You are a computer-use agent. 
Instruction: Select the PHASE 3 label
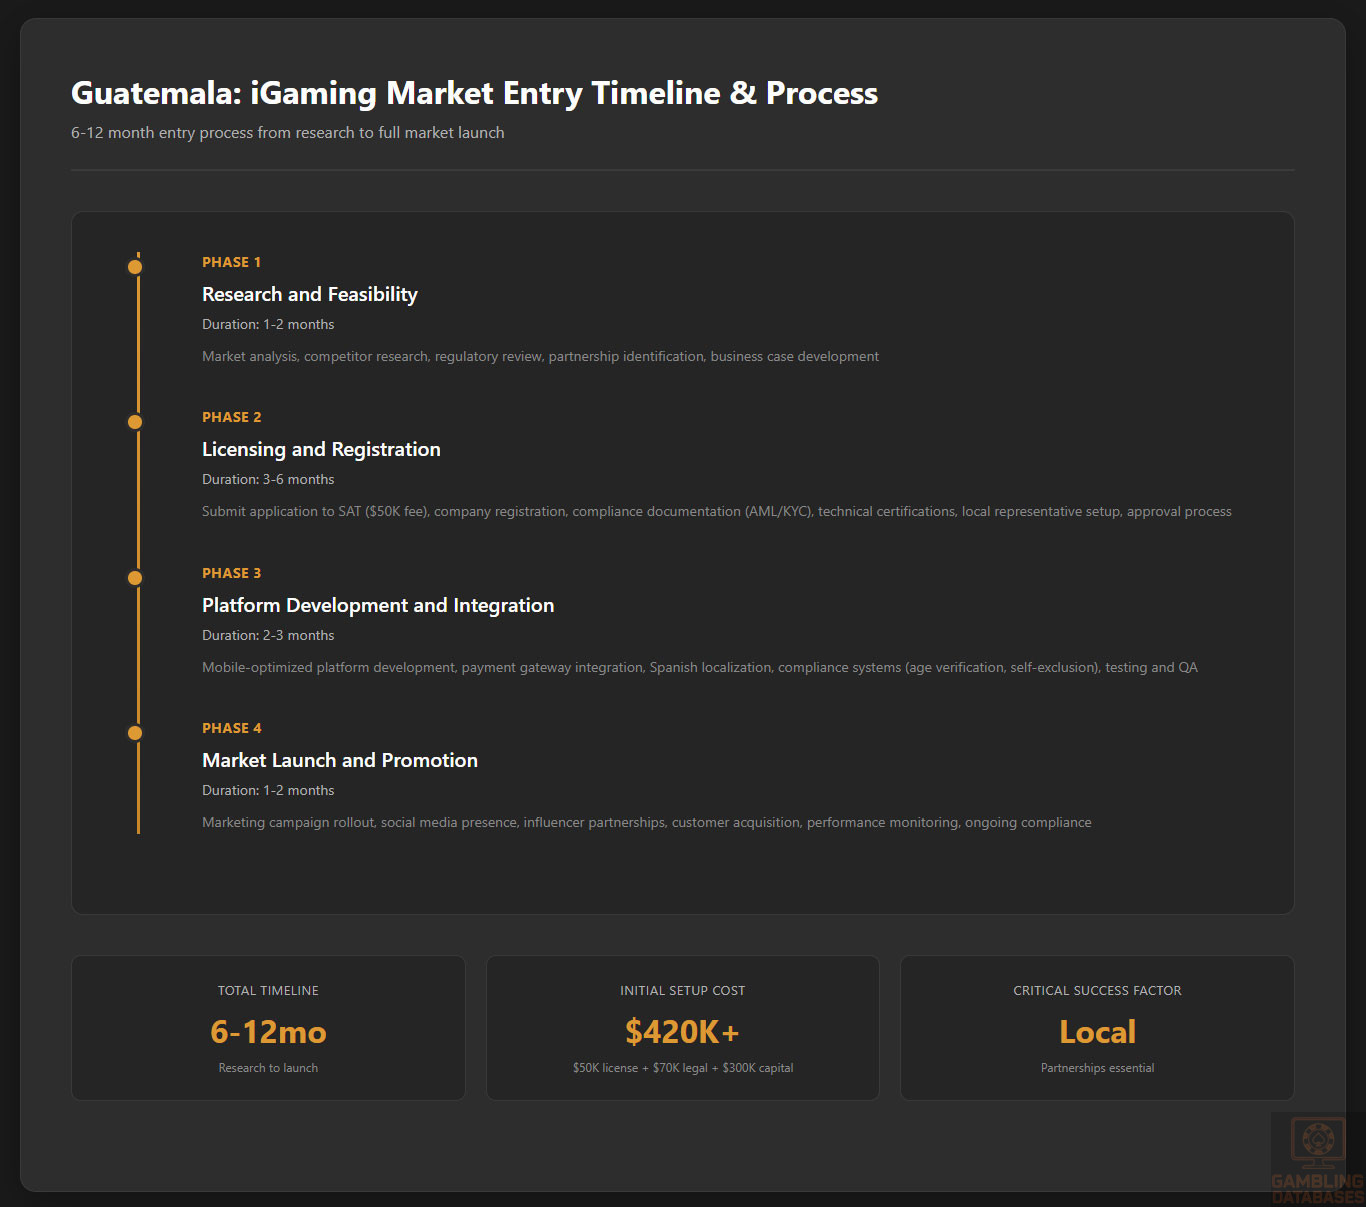[x=231, y=573]
